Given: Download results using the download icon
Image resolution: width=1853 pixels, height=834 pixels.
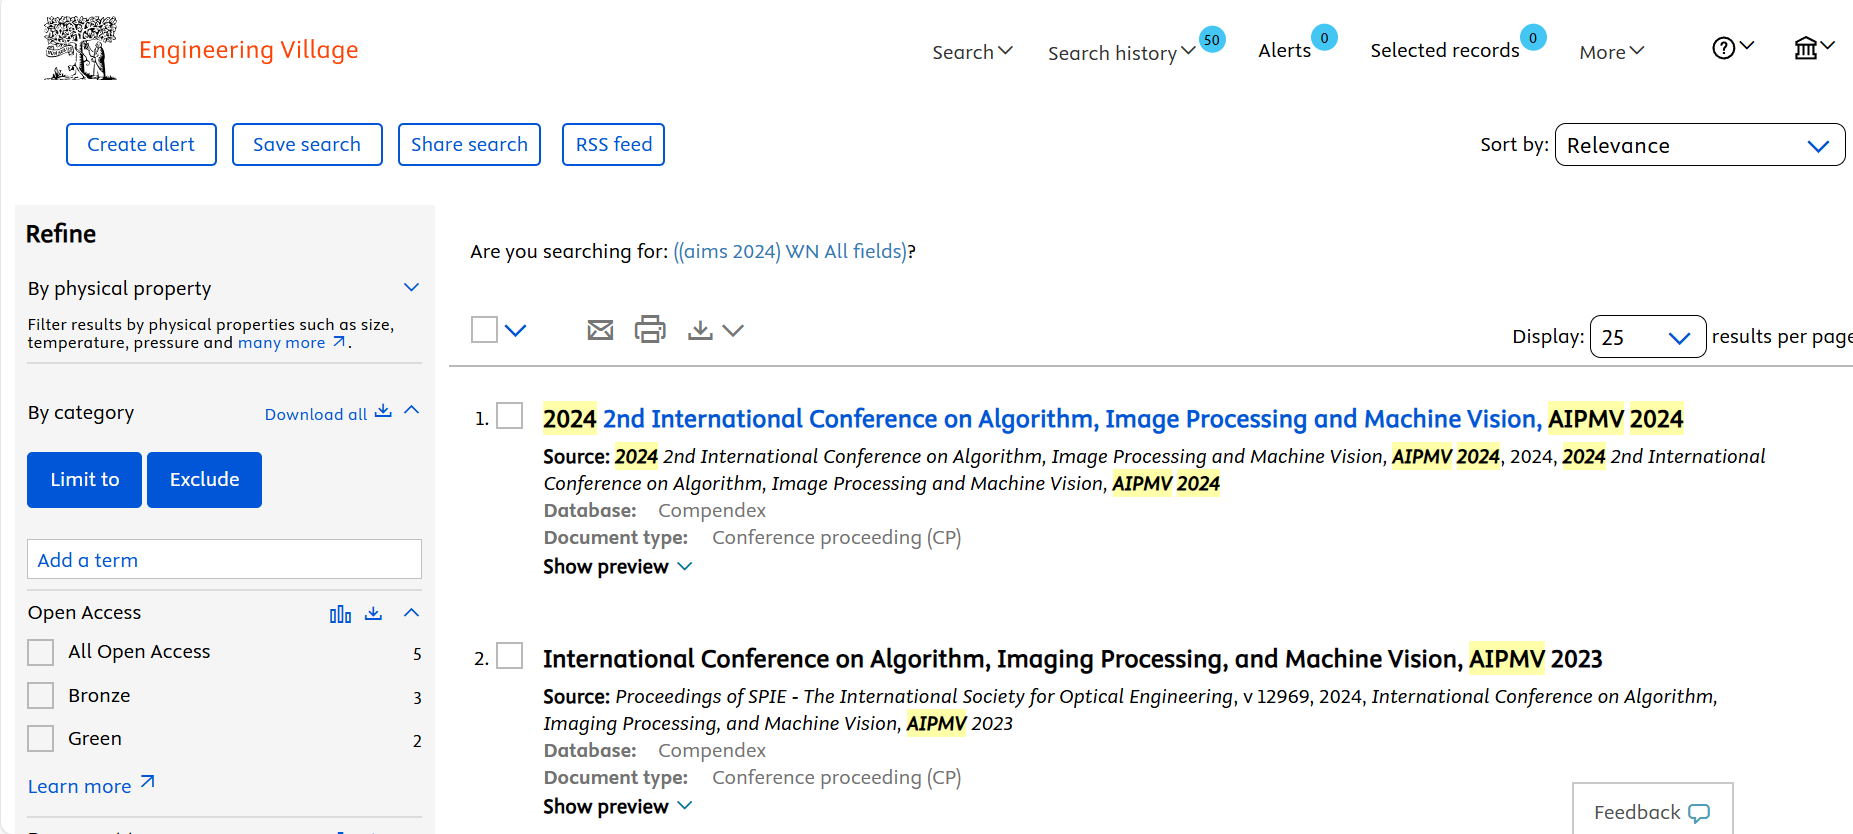Looking at the screenshot, I should [700, 330].
